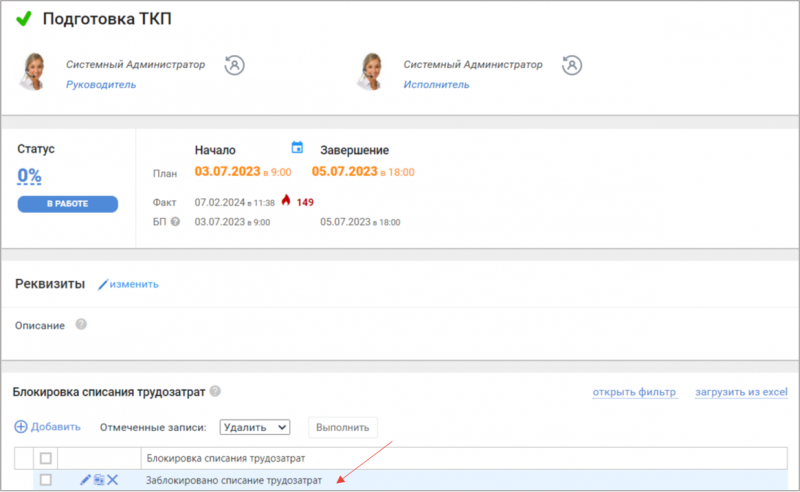The height and width of the screenshot is (492, 800).
Task: Click the pencil edit icon in the table row
Action: 85,481
